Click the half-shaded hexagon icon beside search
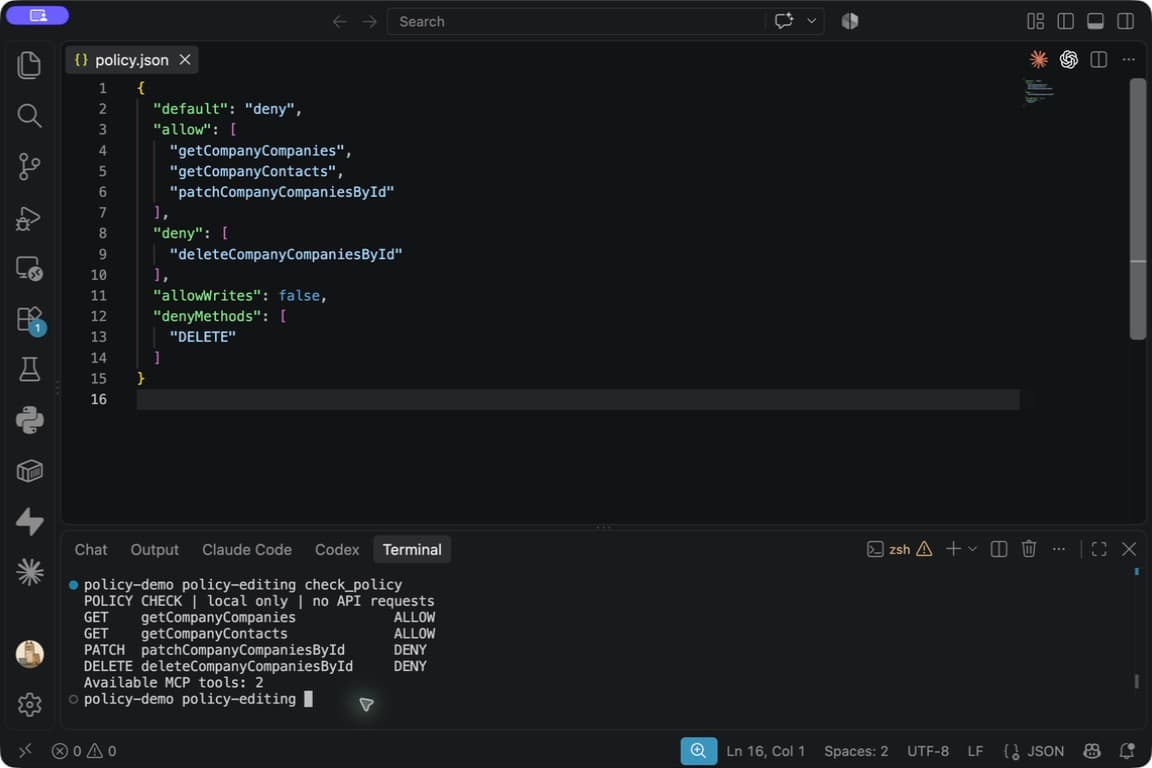 point(850,21)
